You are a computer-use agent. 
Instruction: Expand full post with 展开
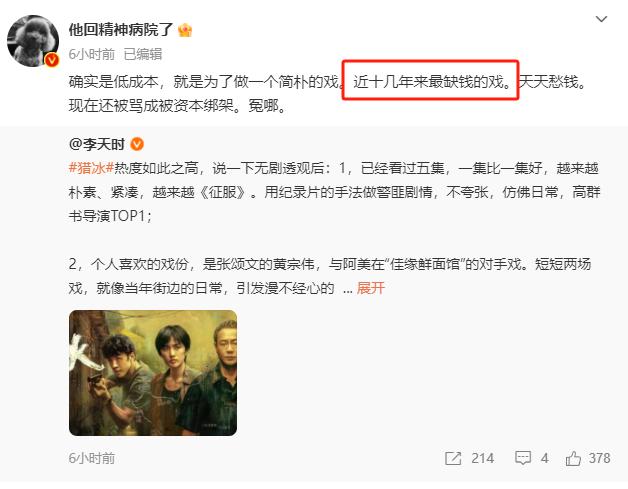370,288
